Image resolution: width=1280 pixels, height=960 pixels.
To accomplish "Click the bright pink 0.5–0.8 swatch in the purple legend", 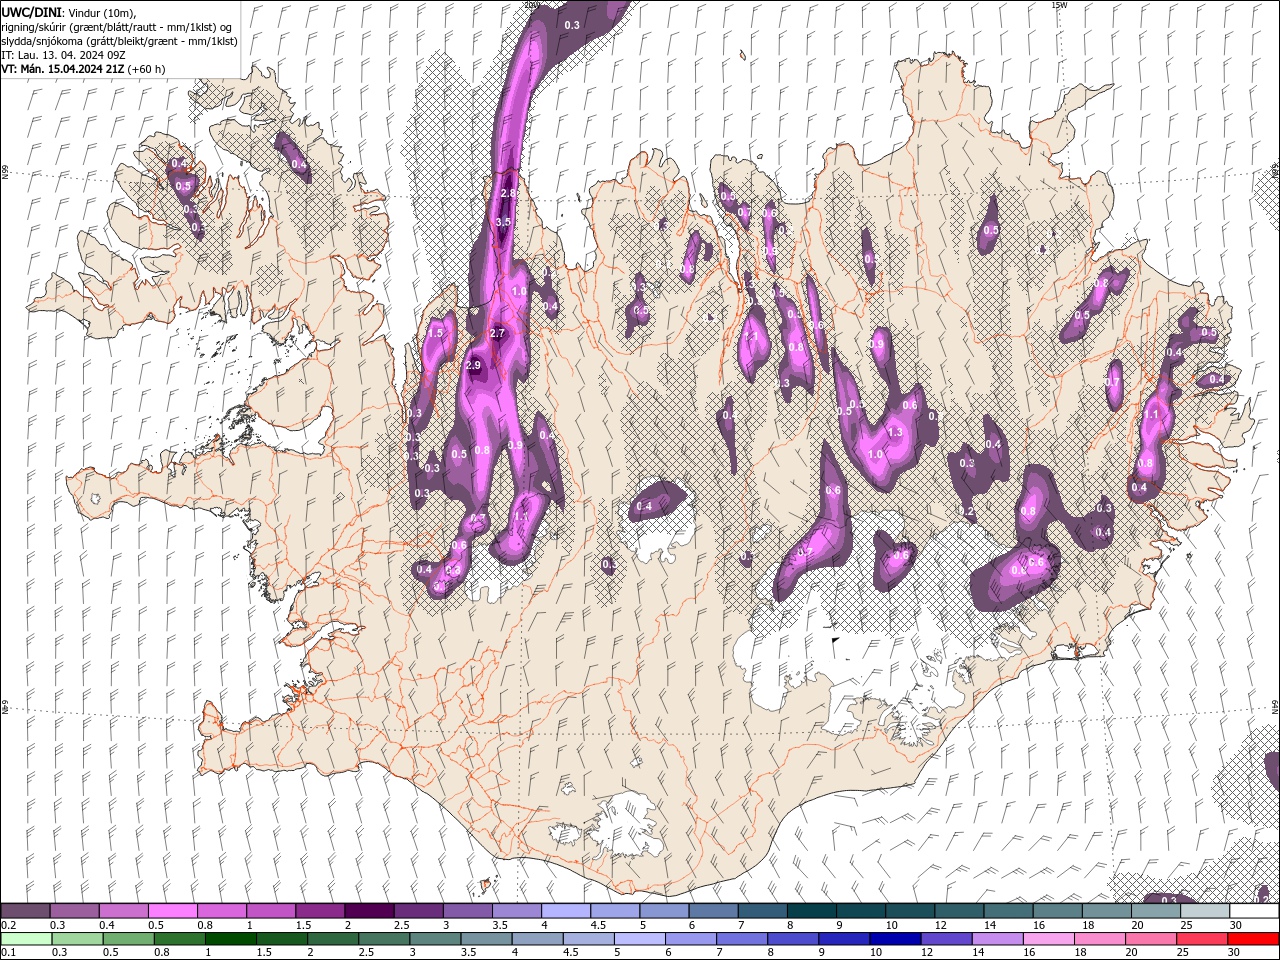I will pyautogui.click(x=172, y=911).
